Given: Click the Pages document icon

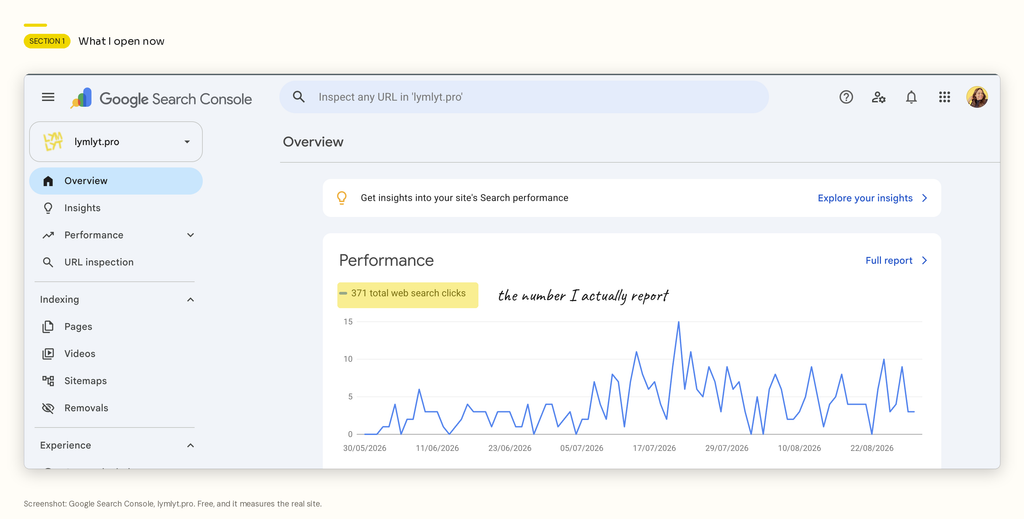Looking at the screenshot, I should point(48,327).
